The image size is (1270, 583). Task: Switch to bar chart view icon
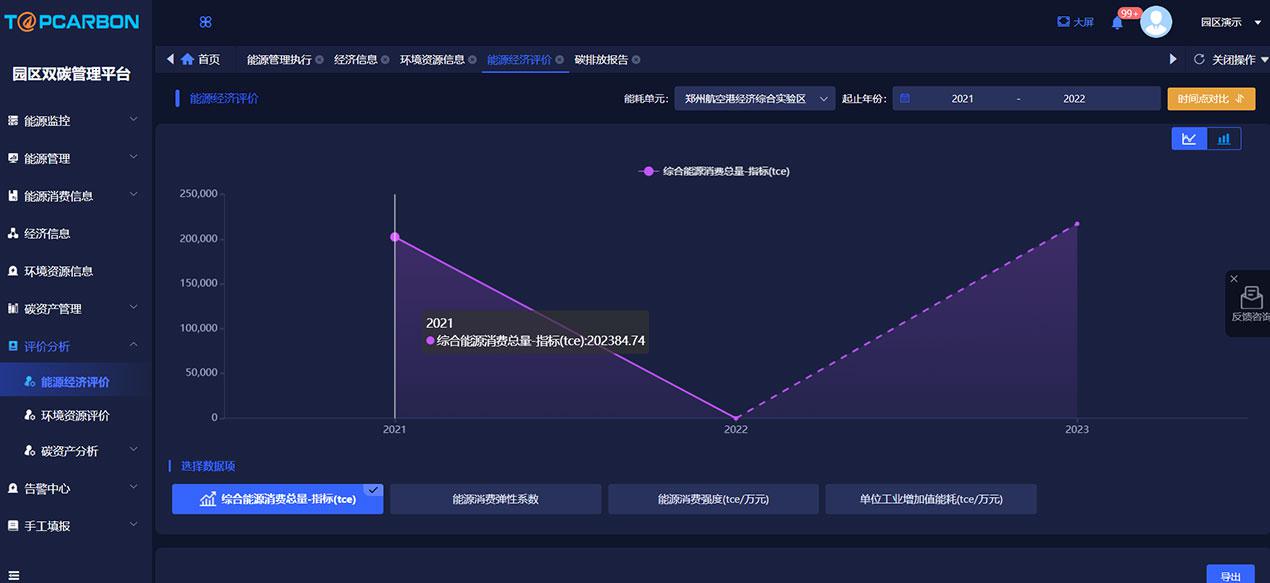pyautogui.click(x=1224, y=139)
